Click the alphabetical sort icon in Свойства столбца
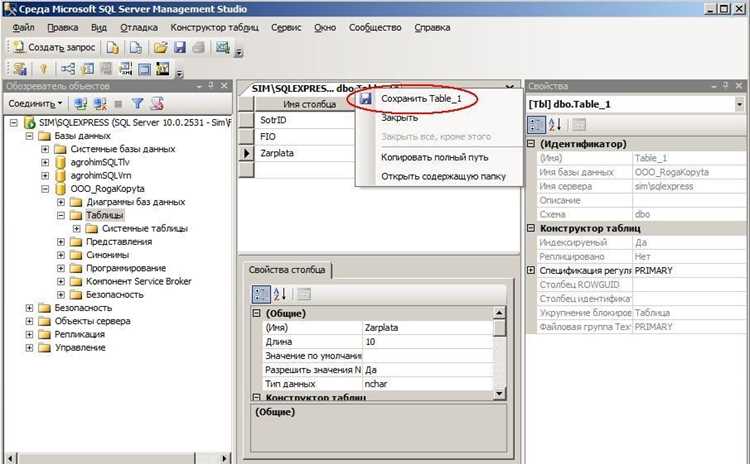This screenshot has height=464, width=750. point(280,294)
